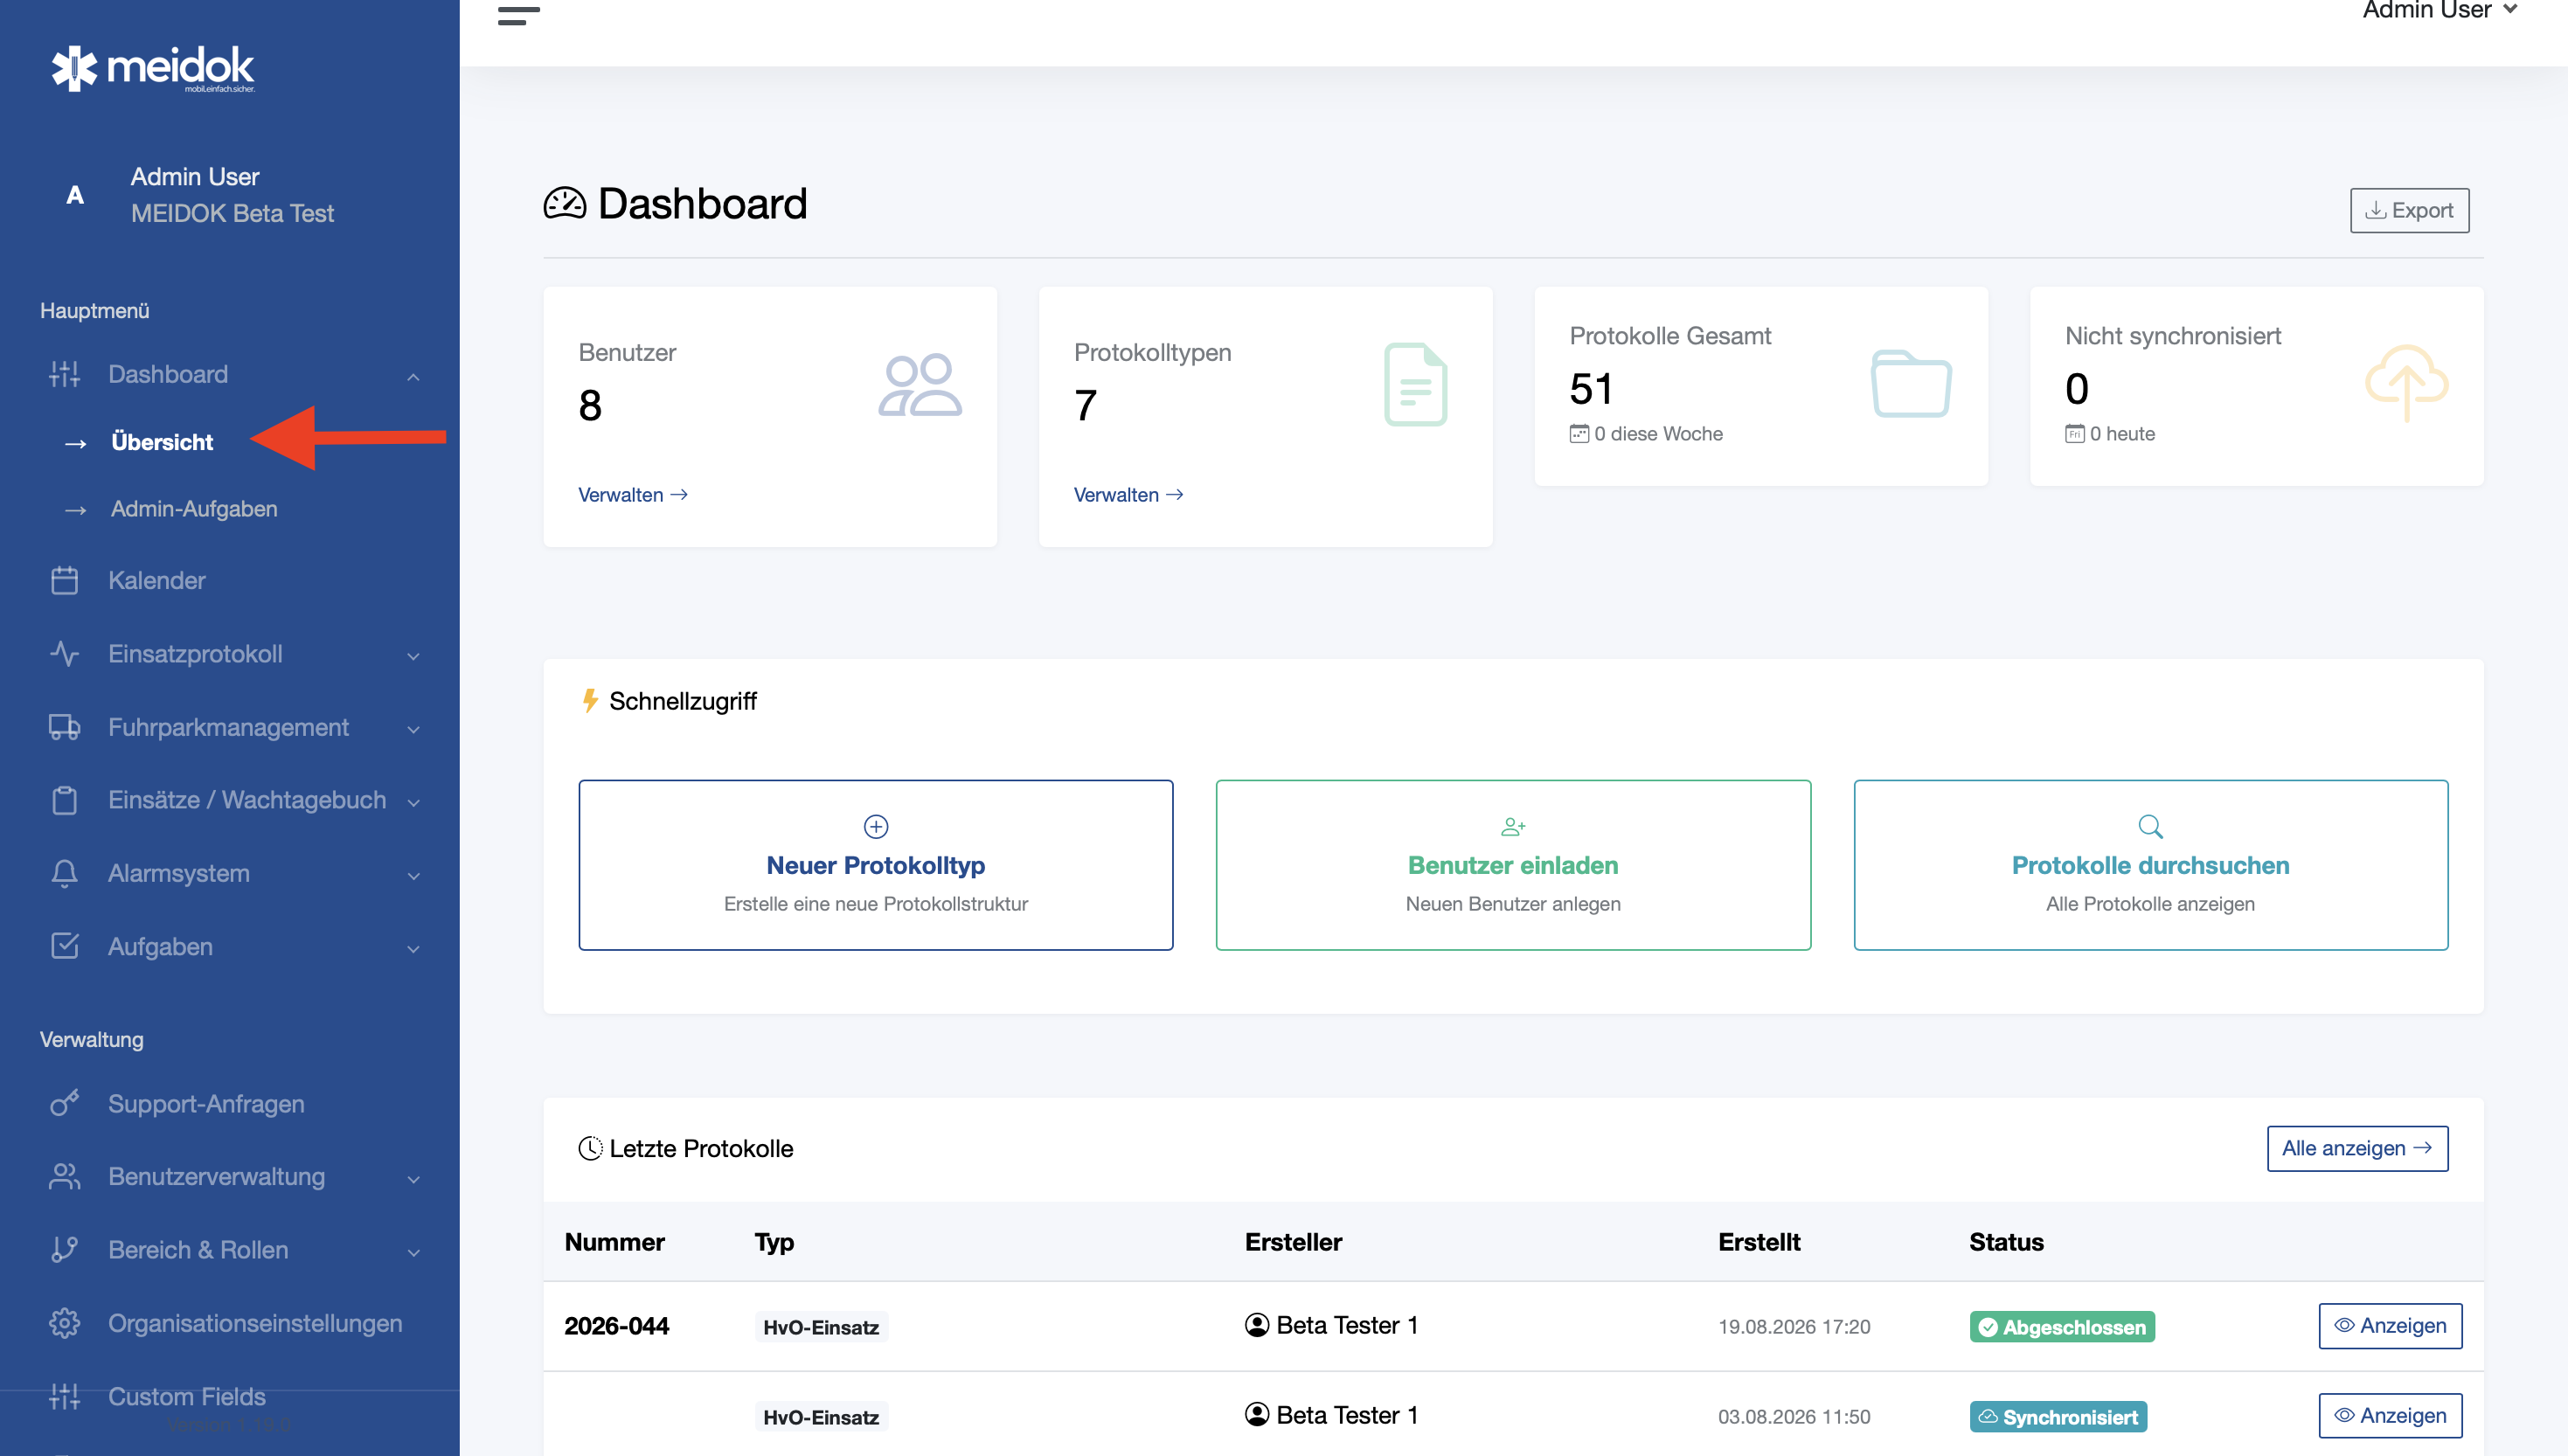The height and width of the screenshot is (1456, 2568).
Task: Collapse the Dashboard sidebar submenu chevron
Action: coord(413,376)
